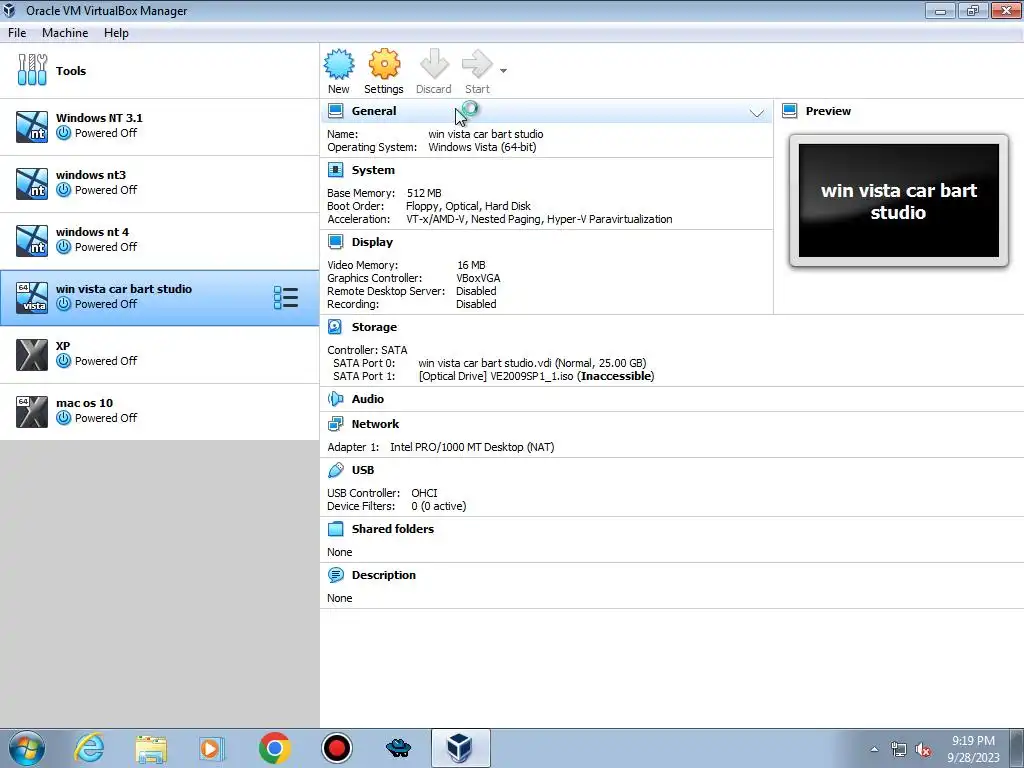Click the USB section icon
This screenshot has width=1024, height=768.
[336, 470]
